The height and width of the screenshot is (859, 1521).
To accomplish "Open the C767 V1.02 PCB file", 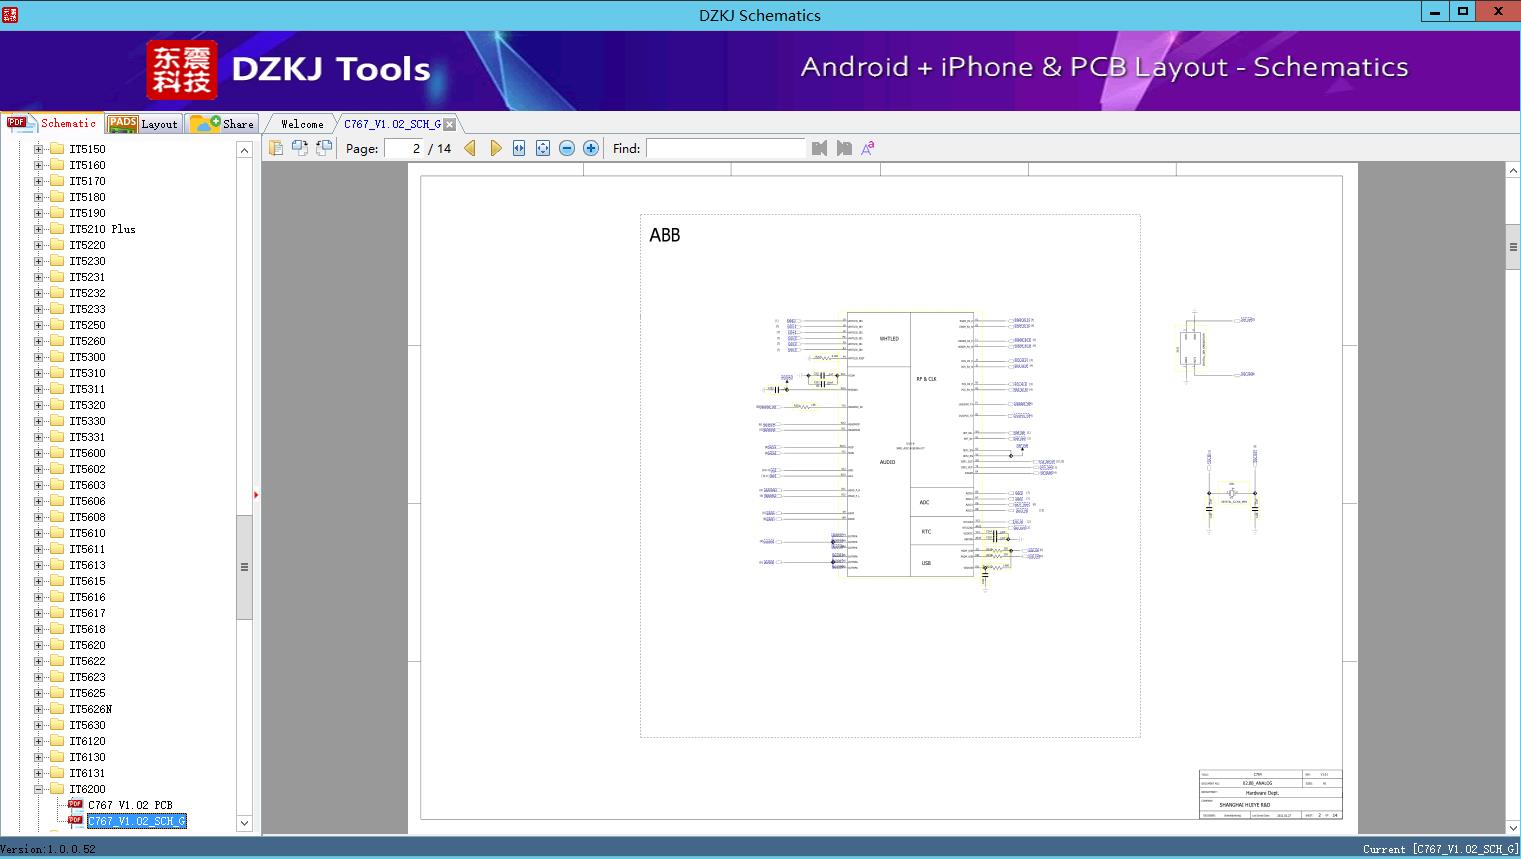I will click(130, 805).
